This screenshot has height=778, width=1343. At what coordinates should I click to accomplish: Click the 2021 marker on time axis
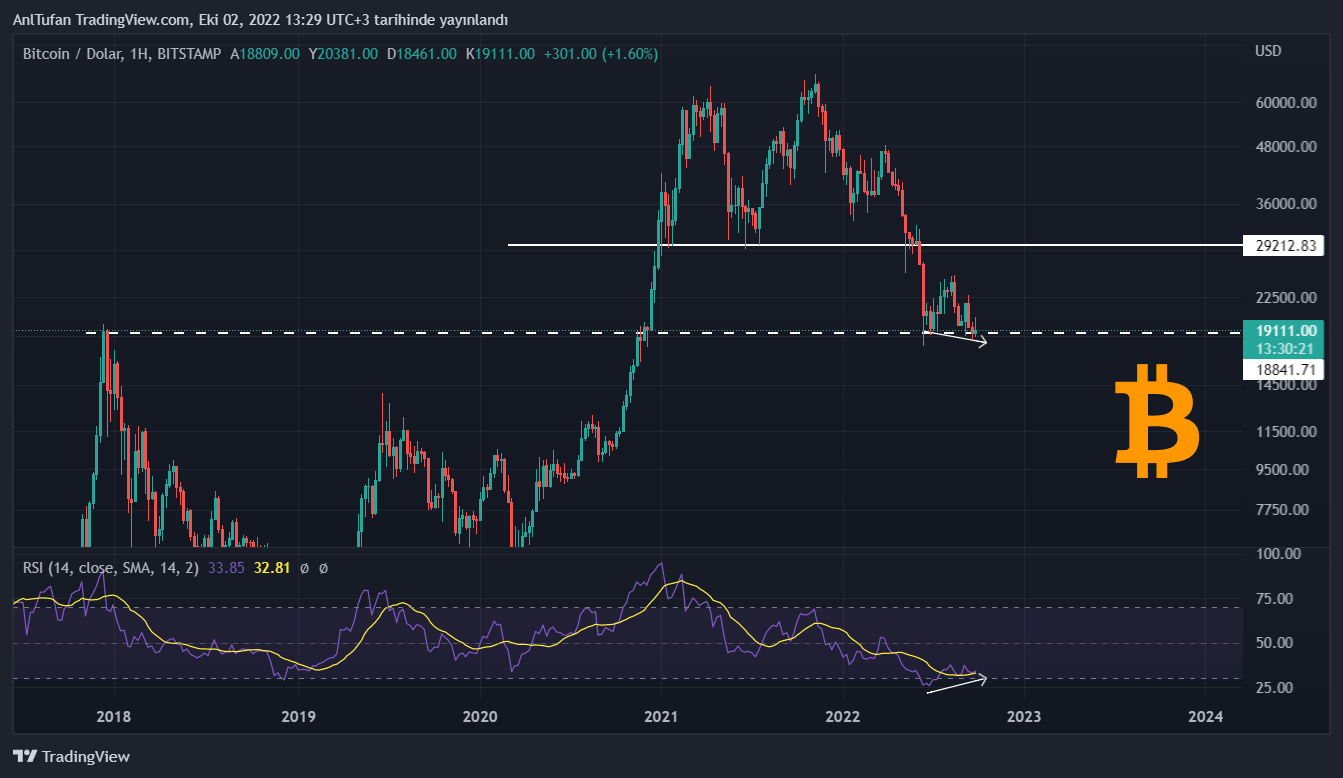660,716
